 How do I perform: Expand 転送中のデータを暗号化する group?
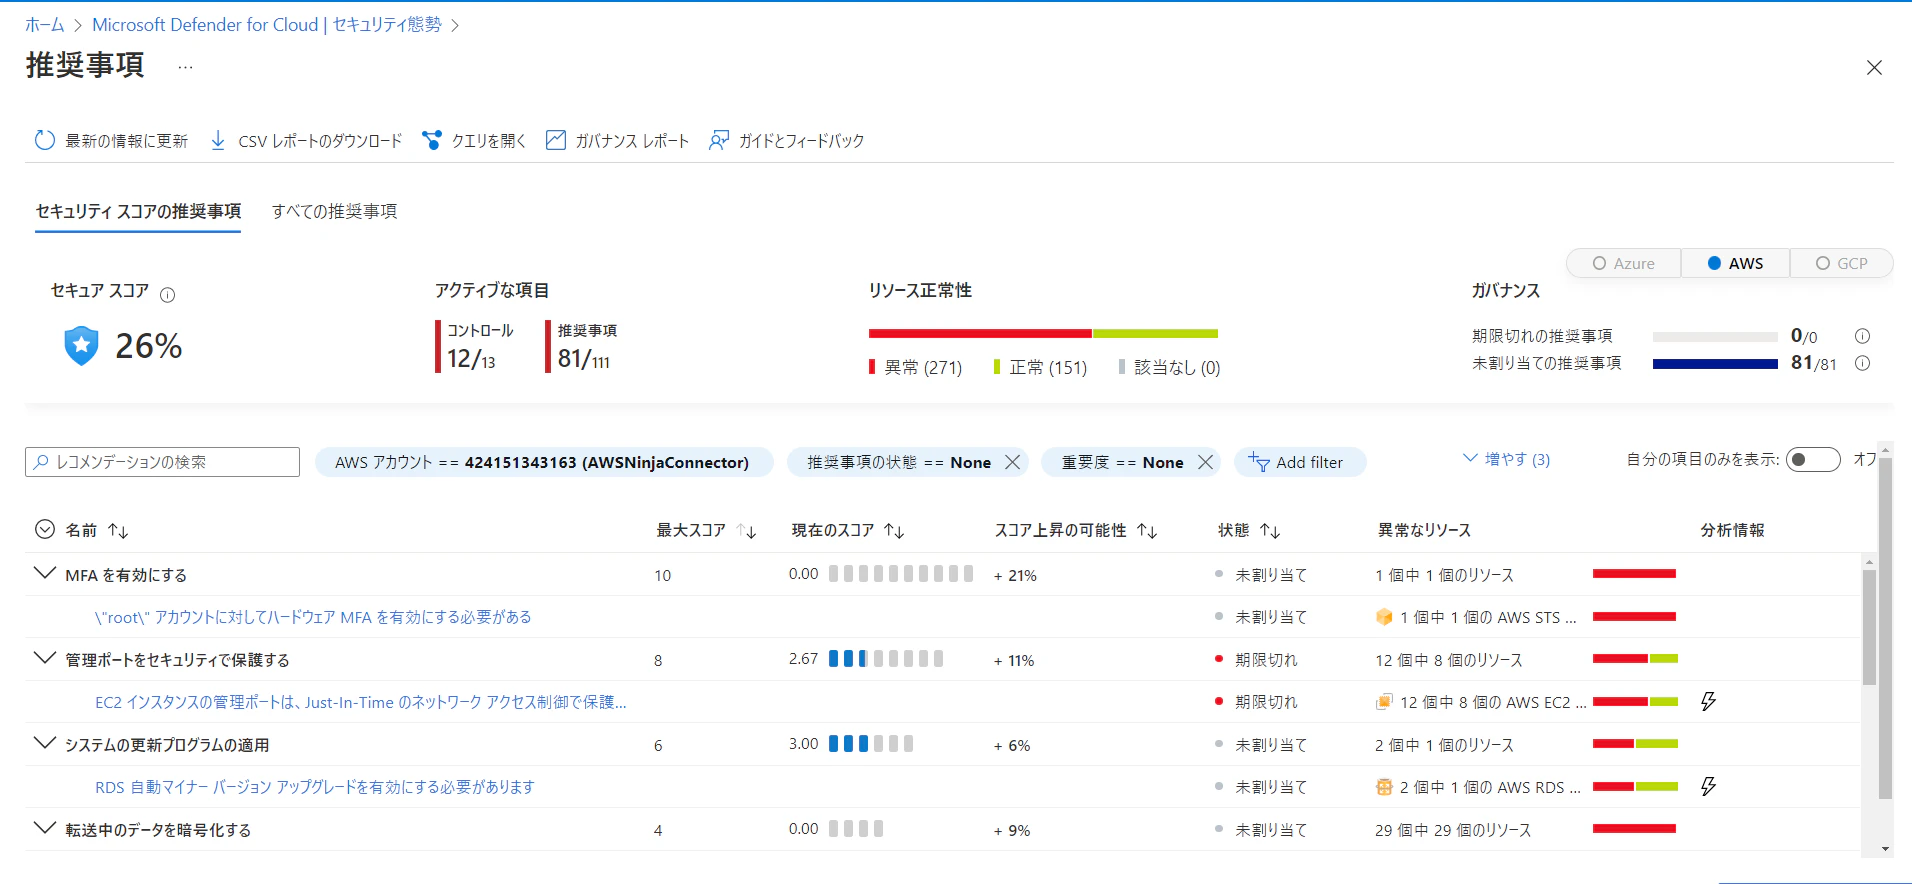coord(45,829)
